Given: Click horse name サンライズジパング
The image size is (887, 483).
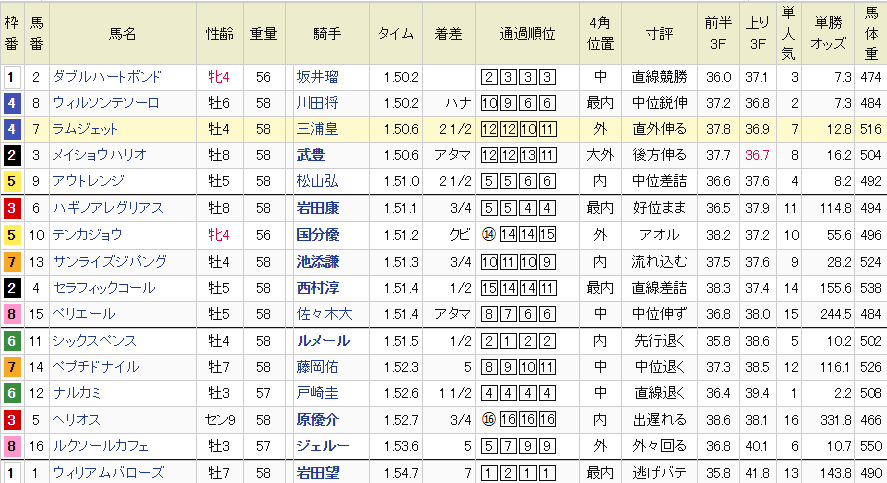Looking at the screenshot, I should tap(108, 261).
